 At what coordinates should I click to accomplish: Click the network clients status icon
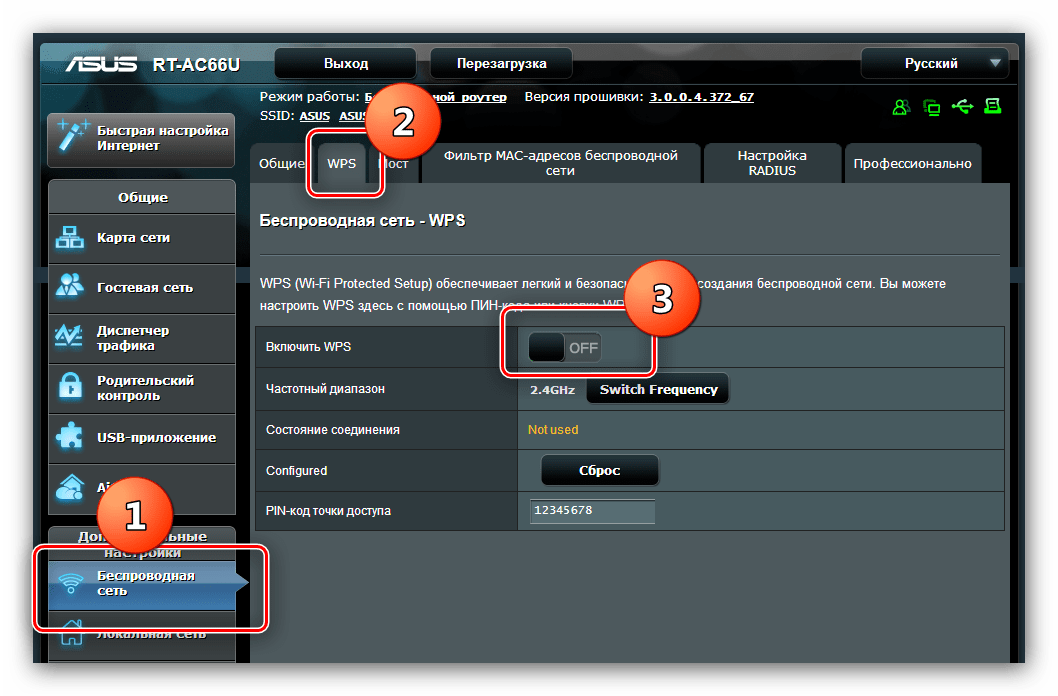(932, 107)
